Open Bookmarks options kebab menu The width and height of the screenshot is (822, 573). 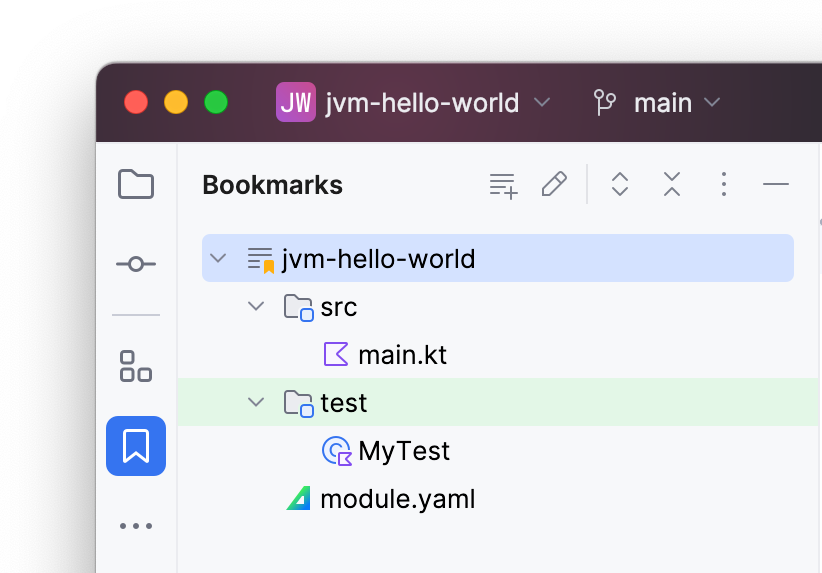point(724,185)
